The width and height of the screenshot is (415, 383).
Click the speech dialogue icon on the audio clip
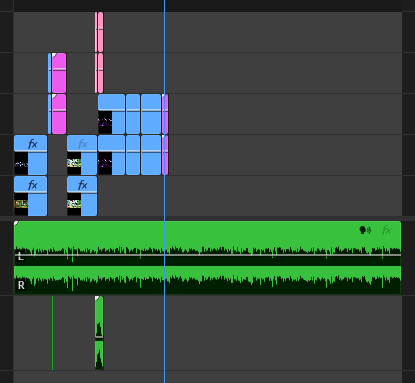click(x=365, y=230)
